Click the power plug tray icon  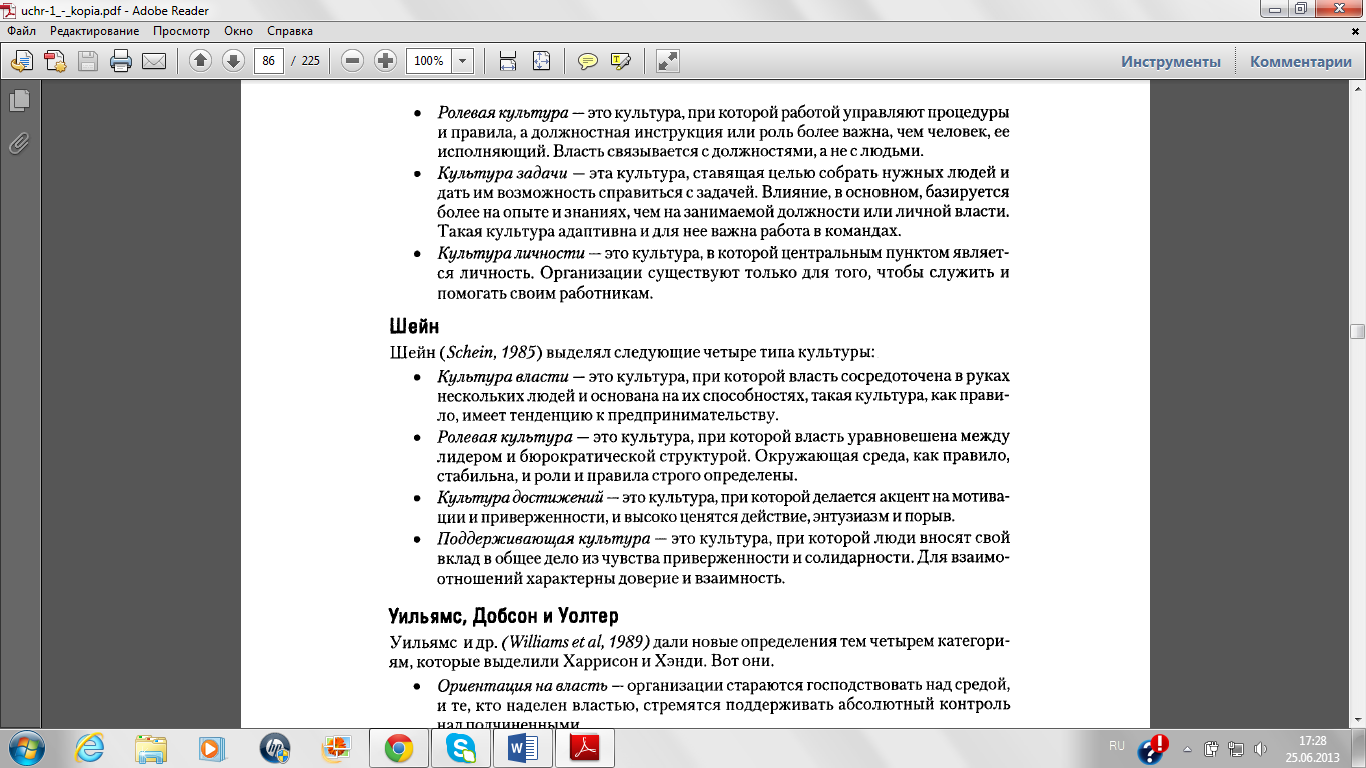[x=1211, y=748]
